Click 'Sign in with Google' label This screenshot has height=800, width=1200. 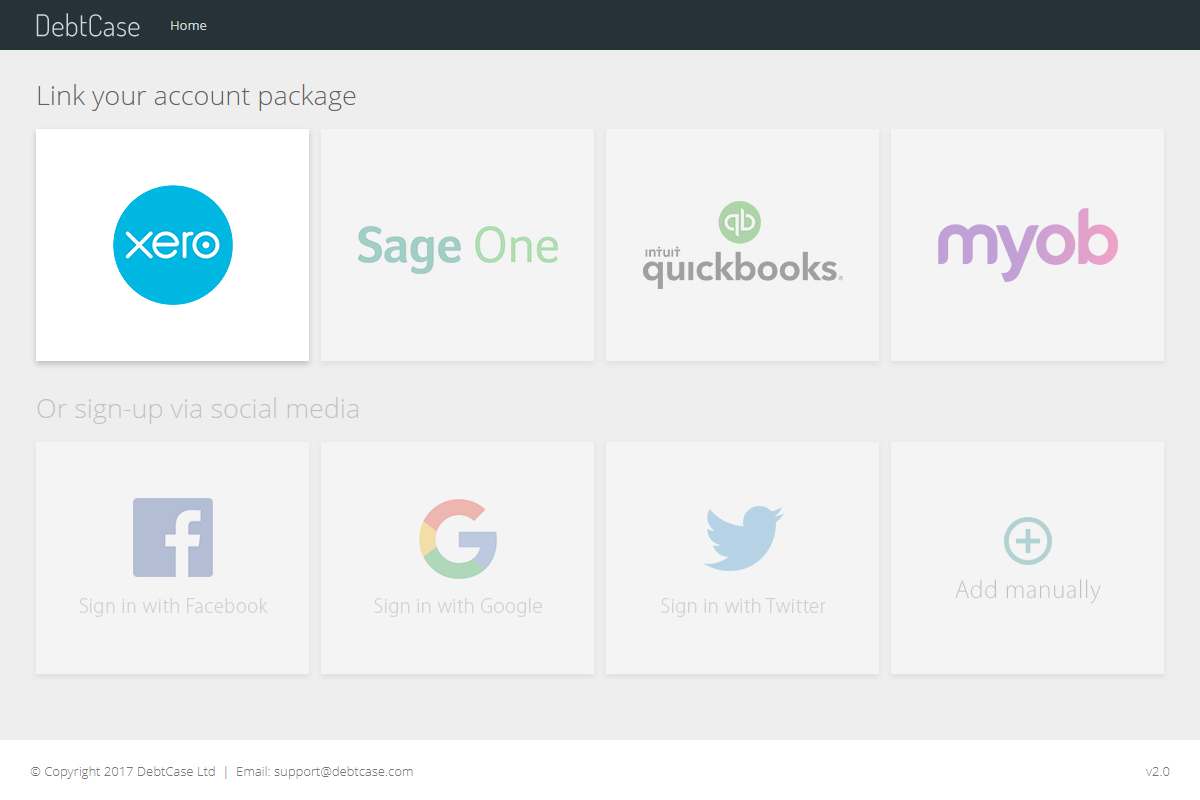(458, 606)
